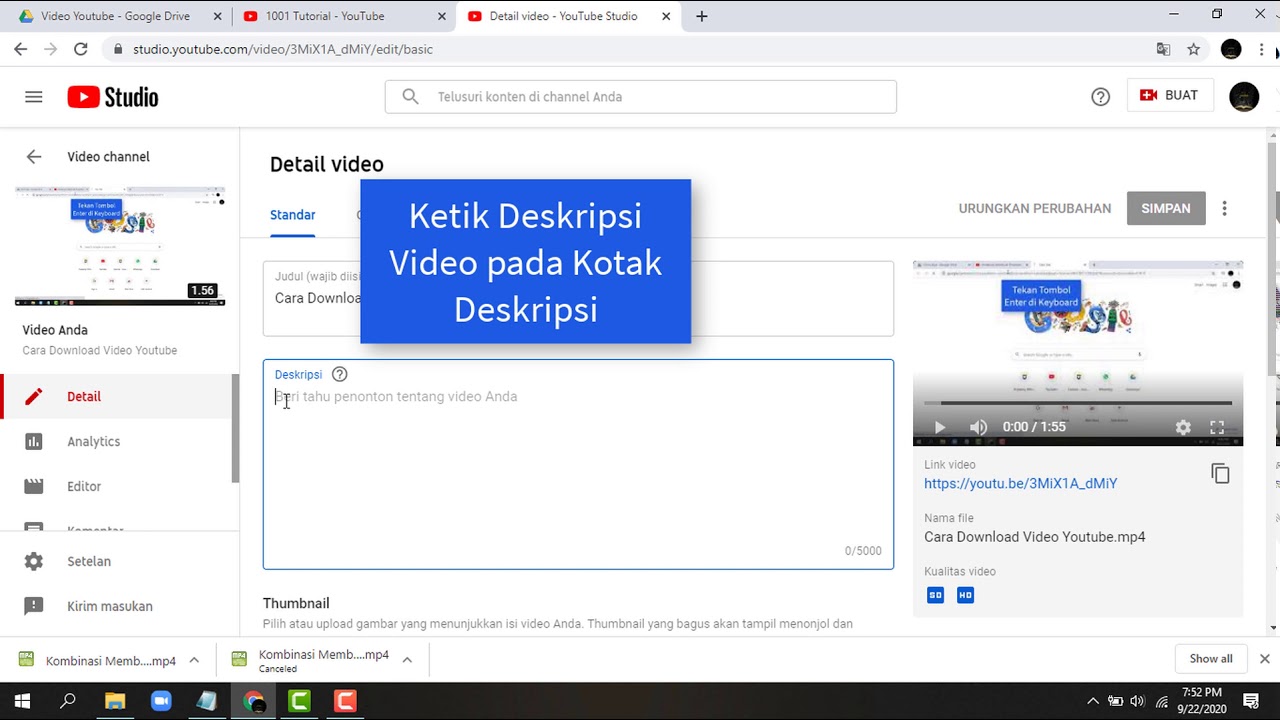
Task: Click the sidebar video thumbnail
Action: (120, 245)
